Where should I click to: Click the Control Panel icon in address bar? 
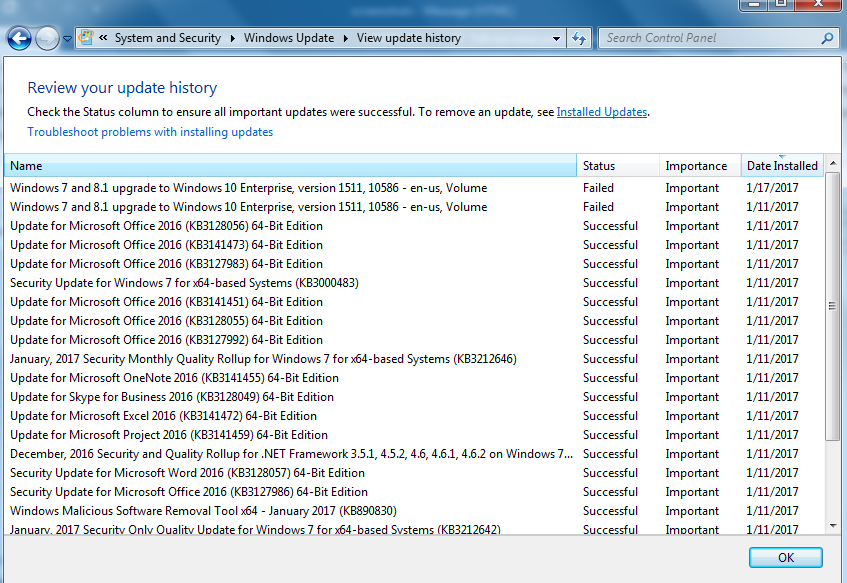coord(86,38)
